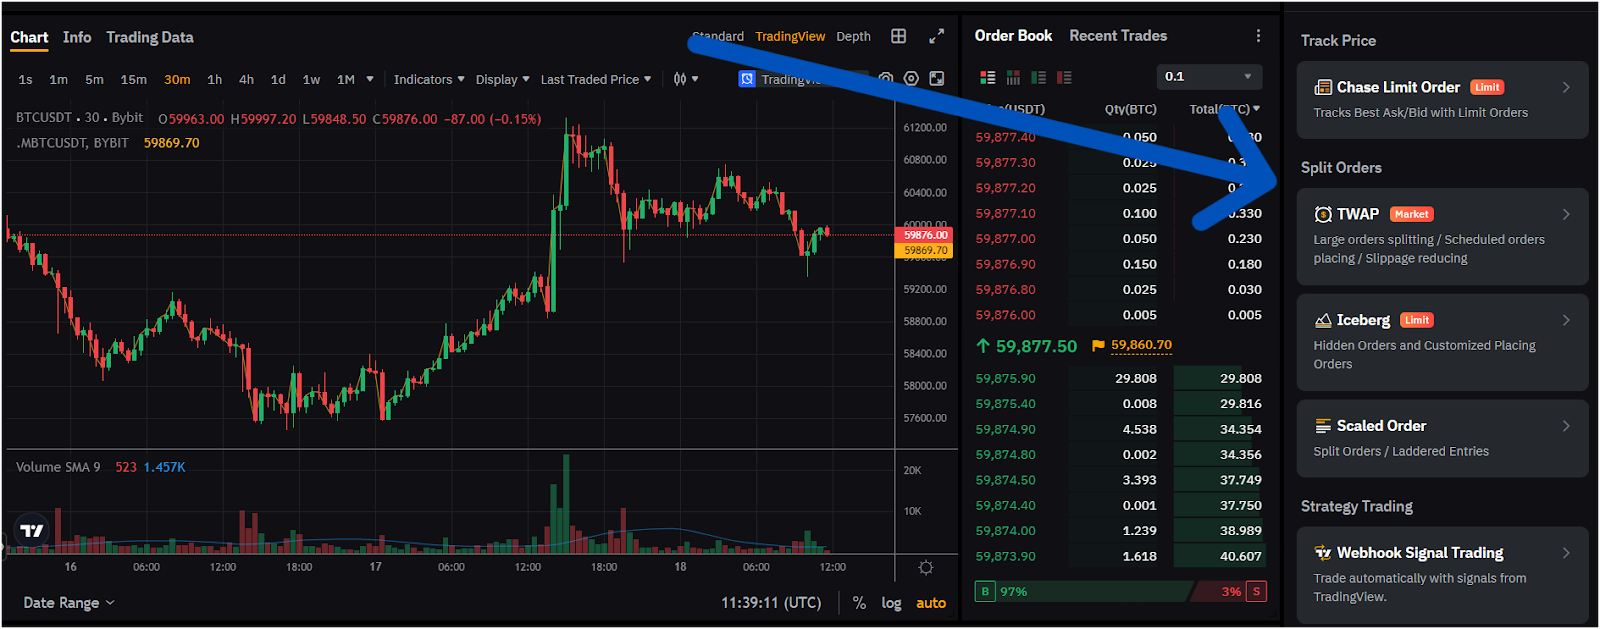The height and width of the screenshot is (629, 1600).
Task: Open the TWAP split order card
Action: [x=1442, y=237]
